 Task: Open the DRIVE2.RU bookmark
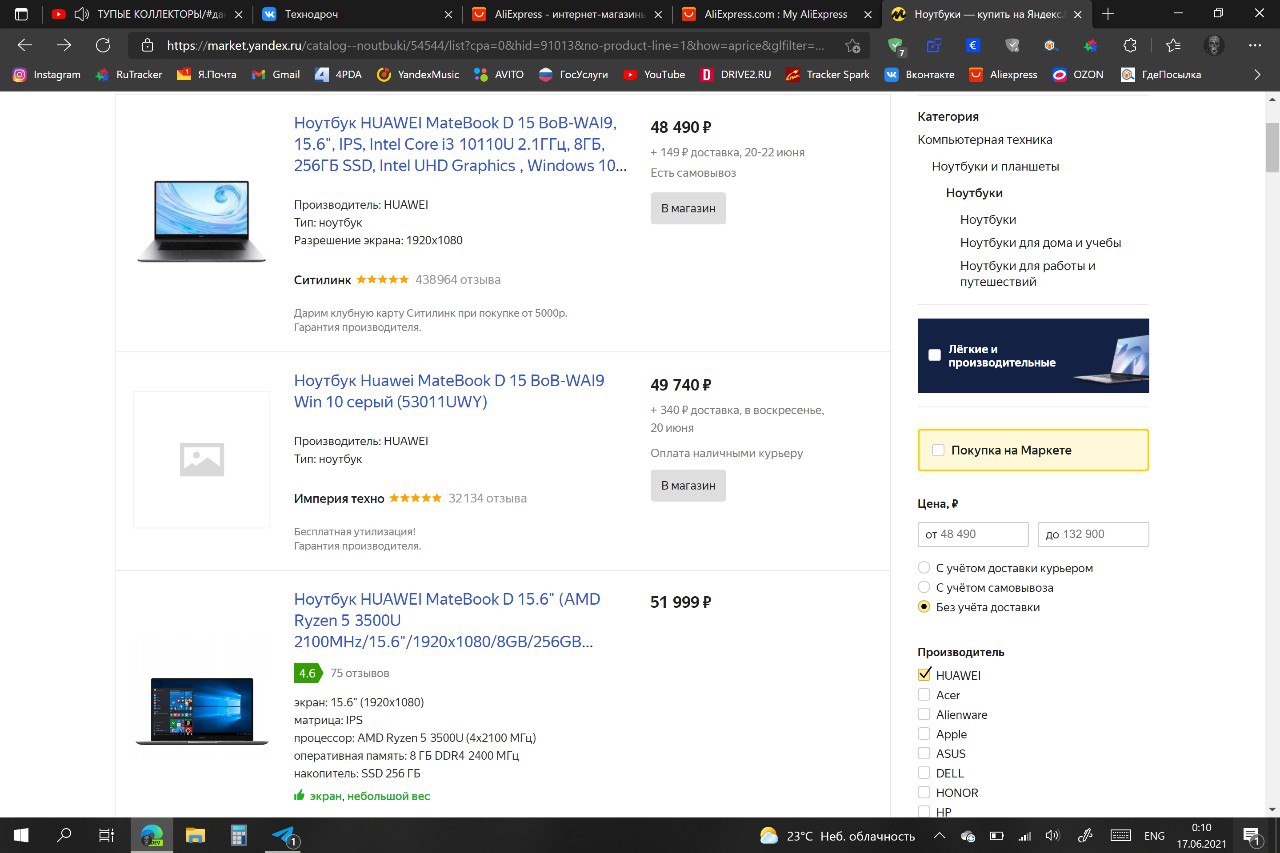tap(735, 75)
